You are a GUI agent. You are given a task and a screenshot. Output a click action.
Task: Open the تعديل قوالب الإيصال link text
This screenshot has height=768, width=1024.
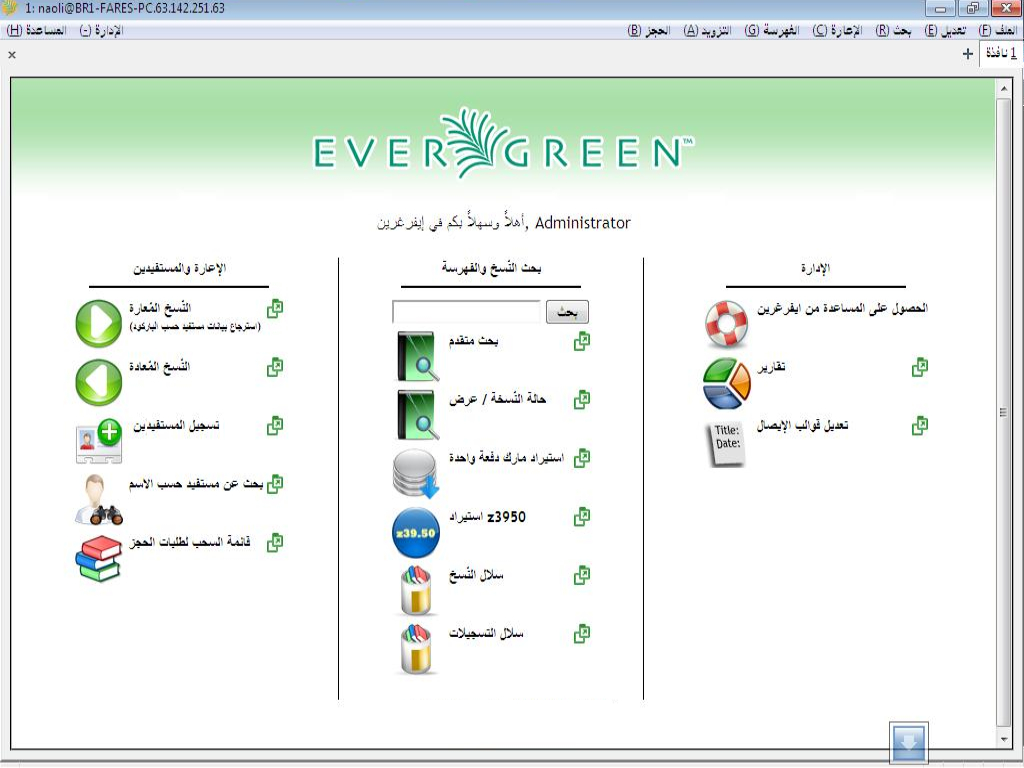(803, 426)
